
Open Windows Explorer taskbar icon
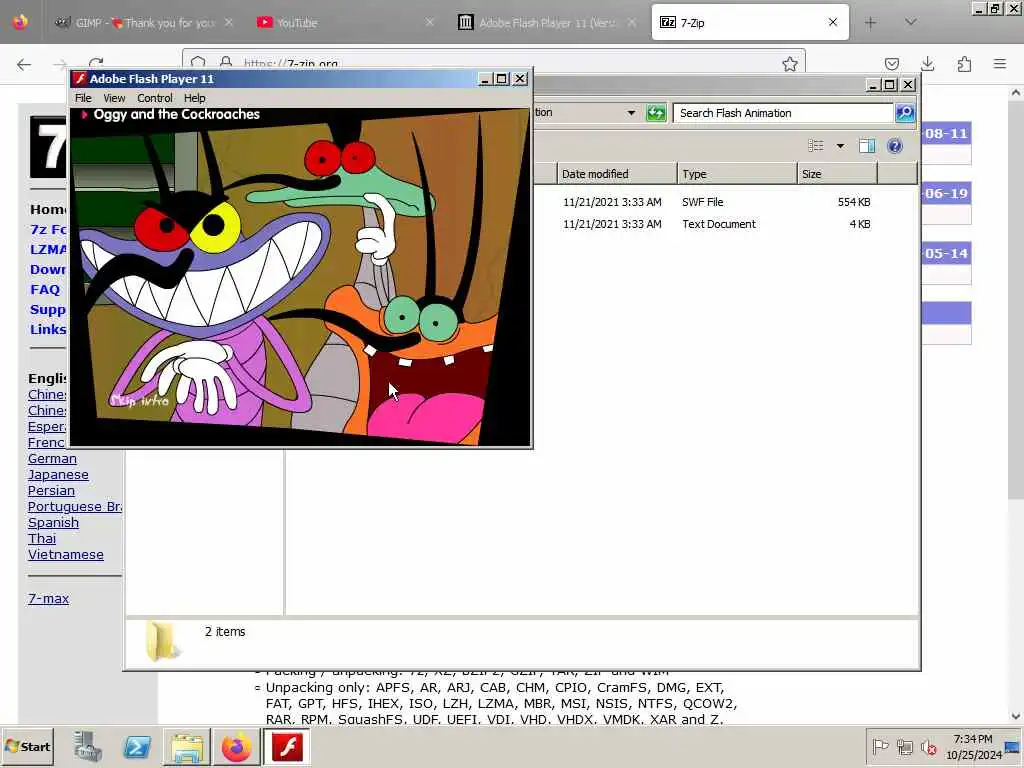pyautogui.click(x=187, y=746)
